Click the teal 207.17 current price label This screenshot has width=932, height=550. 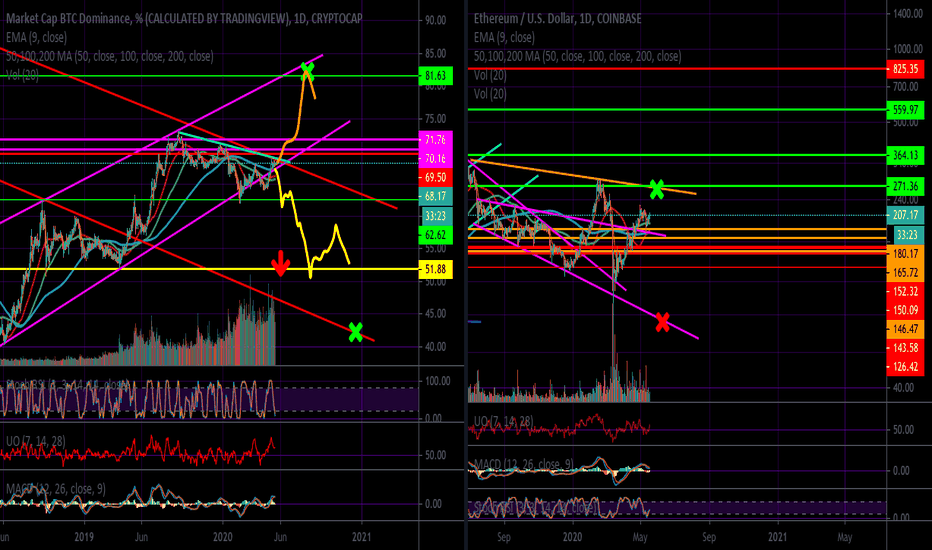(x=905, y=215)
